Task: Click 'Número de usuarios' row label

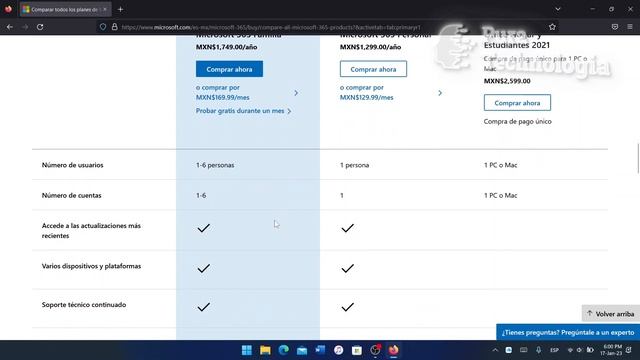Action: pos(72,165)
